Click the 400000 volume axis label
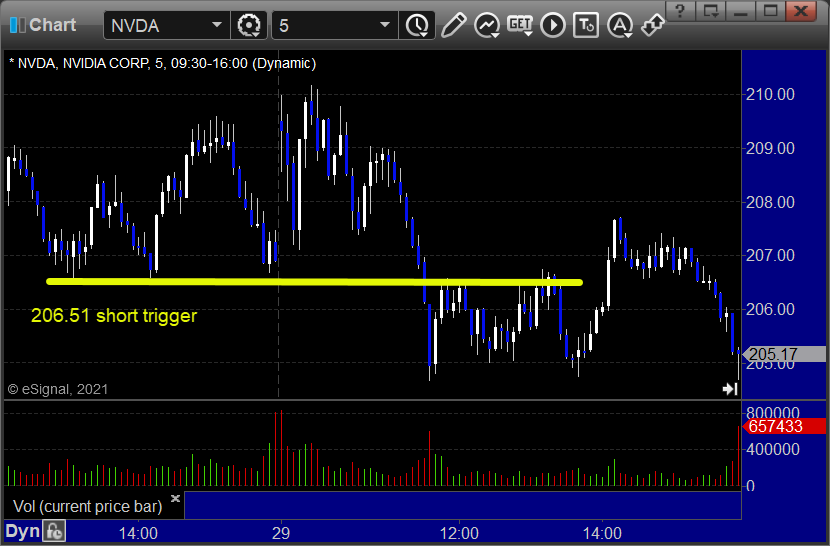830x546 pixels. point(772,450)
